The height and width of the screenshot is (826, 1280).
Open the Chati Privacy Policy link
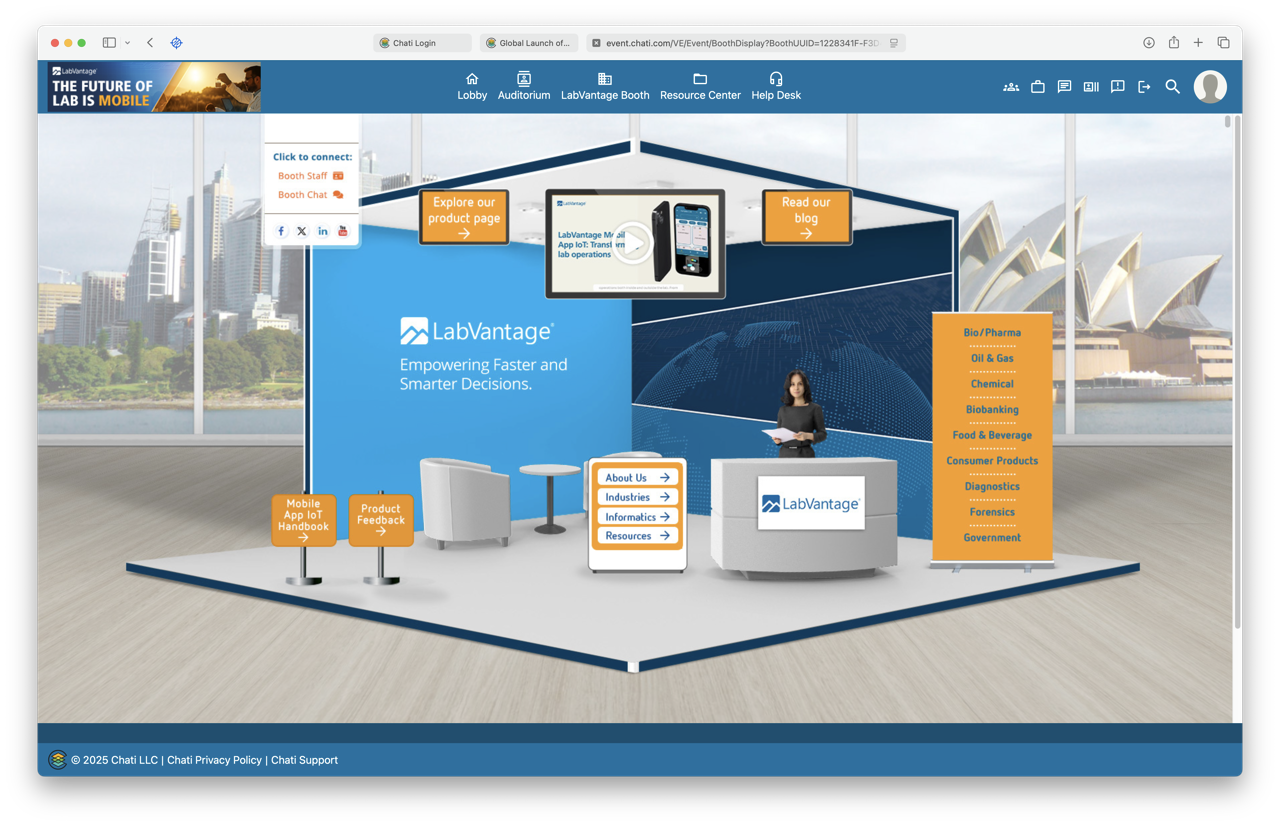pos(214,760)
